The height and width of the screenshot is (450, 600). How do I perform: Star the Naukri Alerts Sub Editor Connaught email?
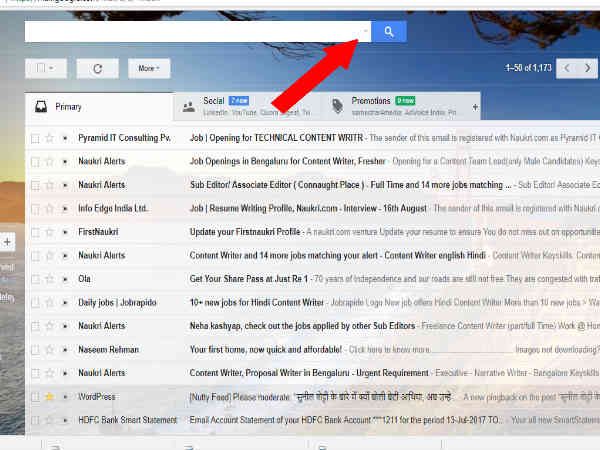pos(49,185)
